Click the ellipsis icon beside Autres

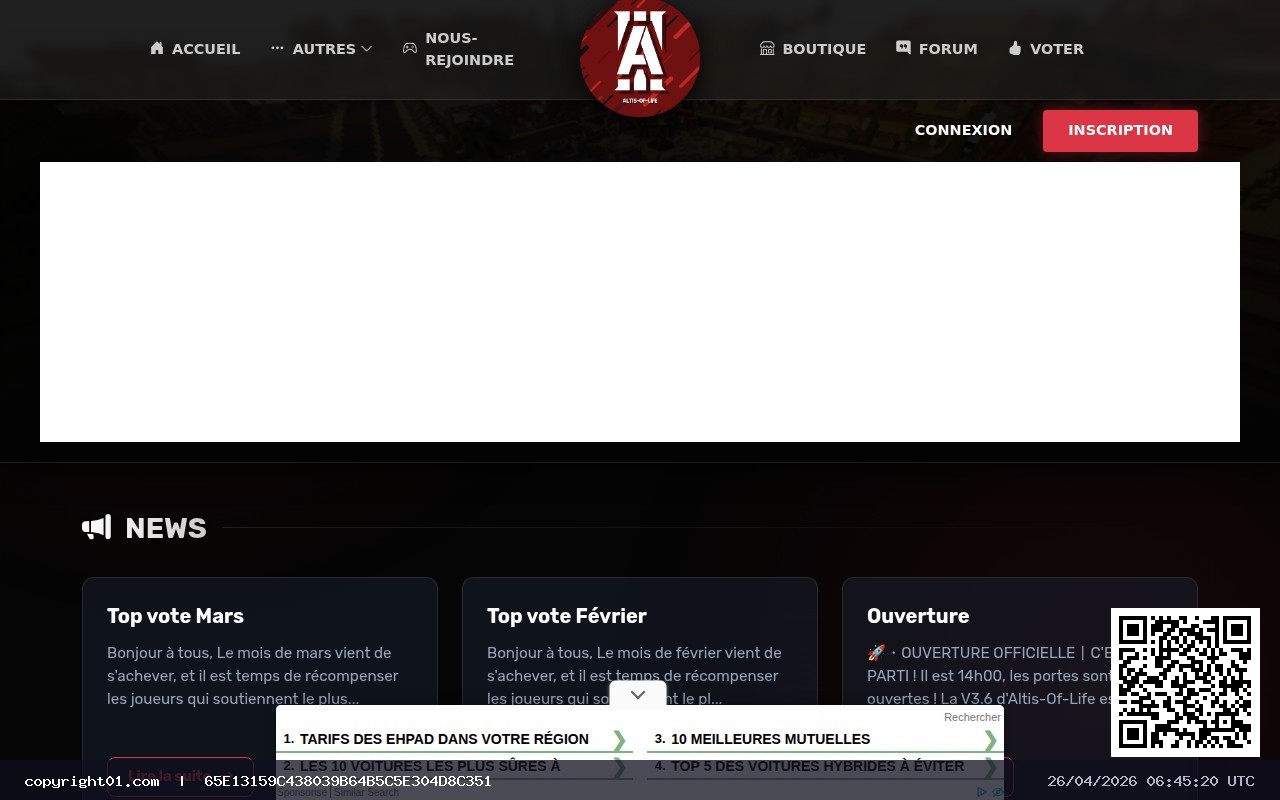(x=277, y=48)
